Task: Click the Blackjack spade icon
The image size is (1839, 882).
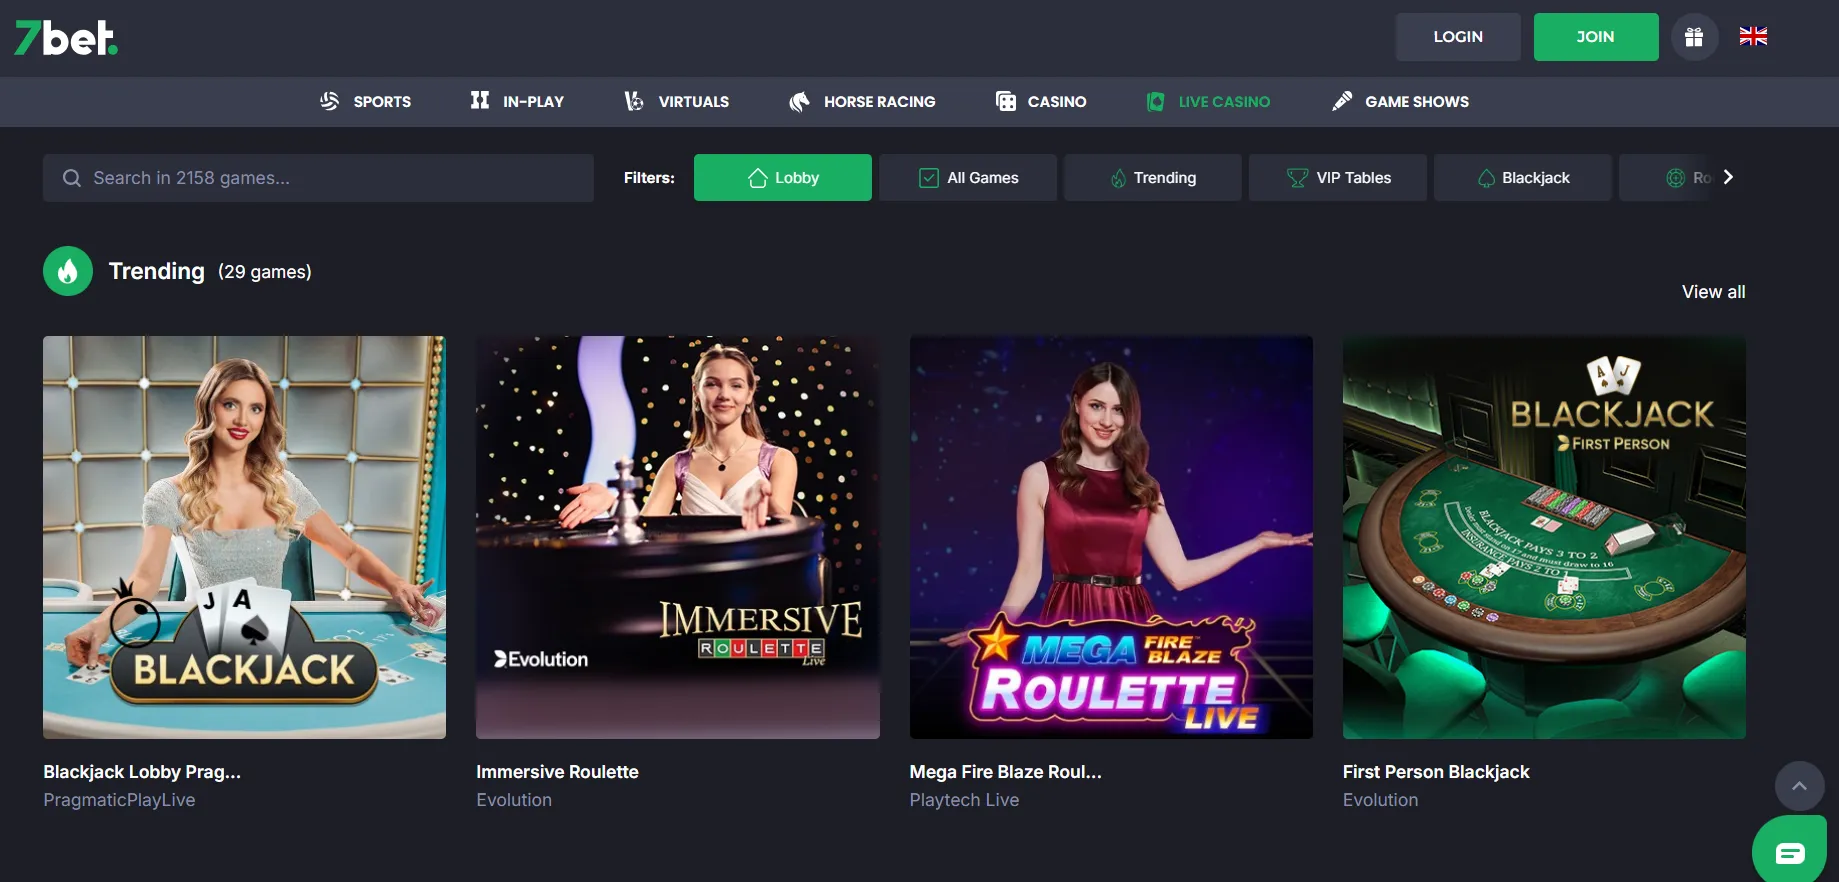Action: pyautogui.click(x=1487, y=178)
